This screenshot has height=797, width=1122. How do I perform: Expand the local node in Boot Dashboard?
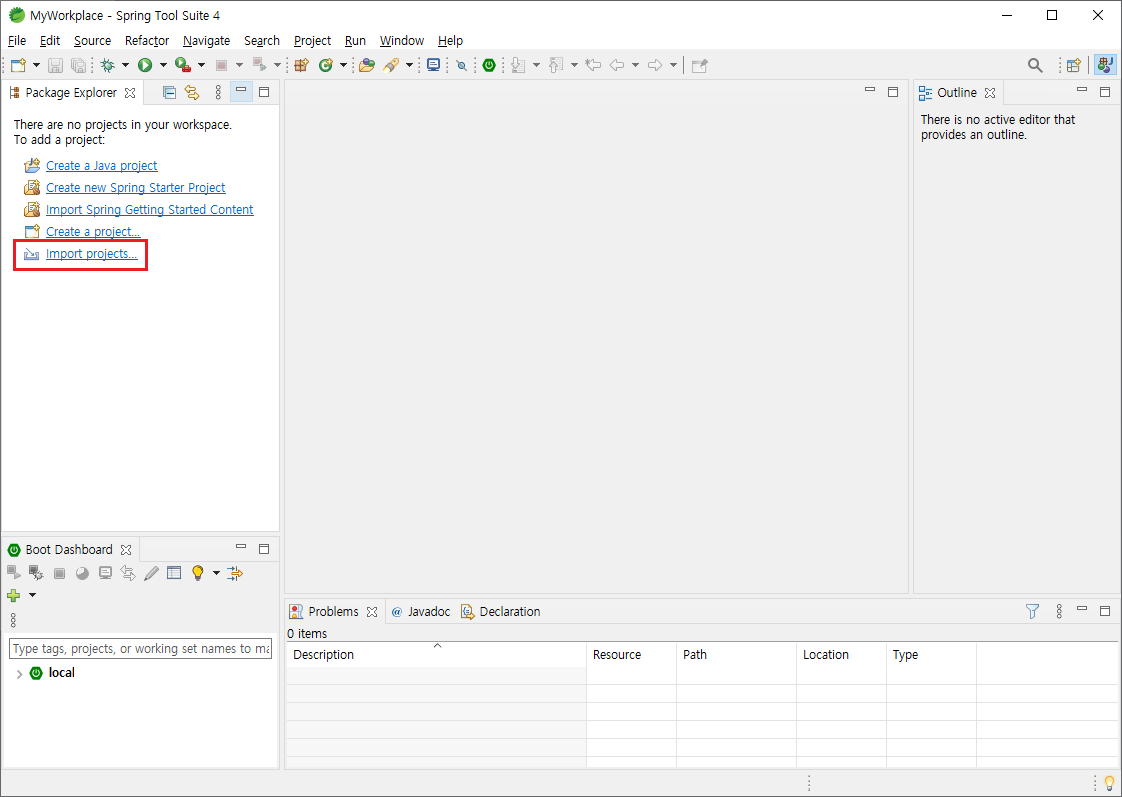coord(19,673)
